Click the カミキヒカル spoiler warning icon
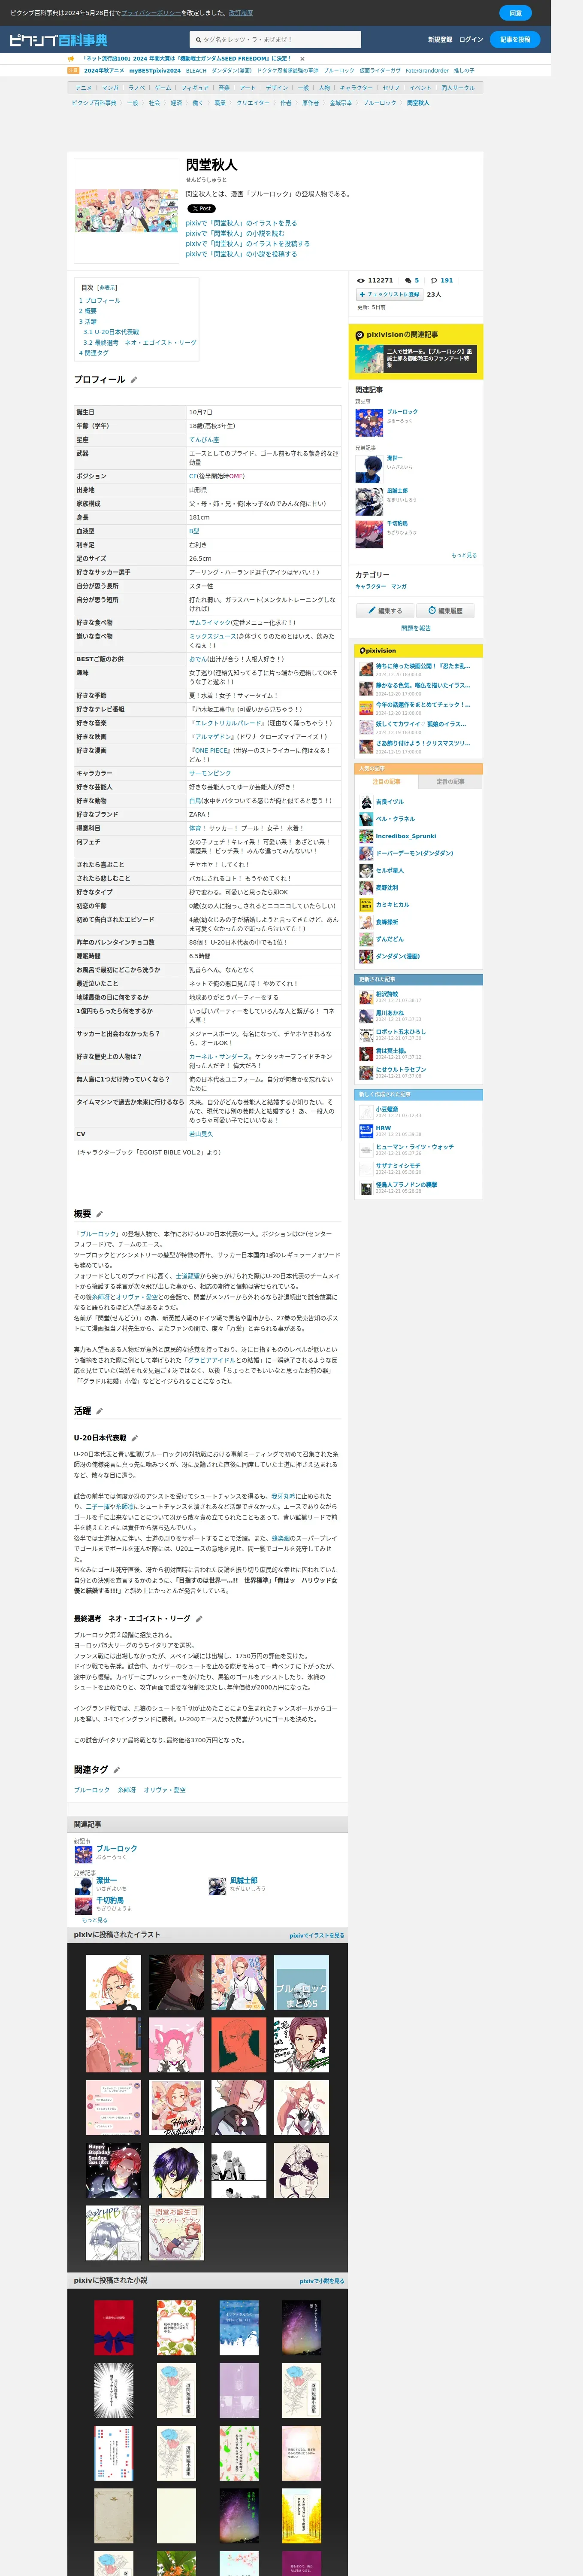 366,905
